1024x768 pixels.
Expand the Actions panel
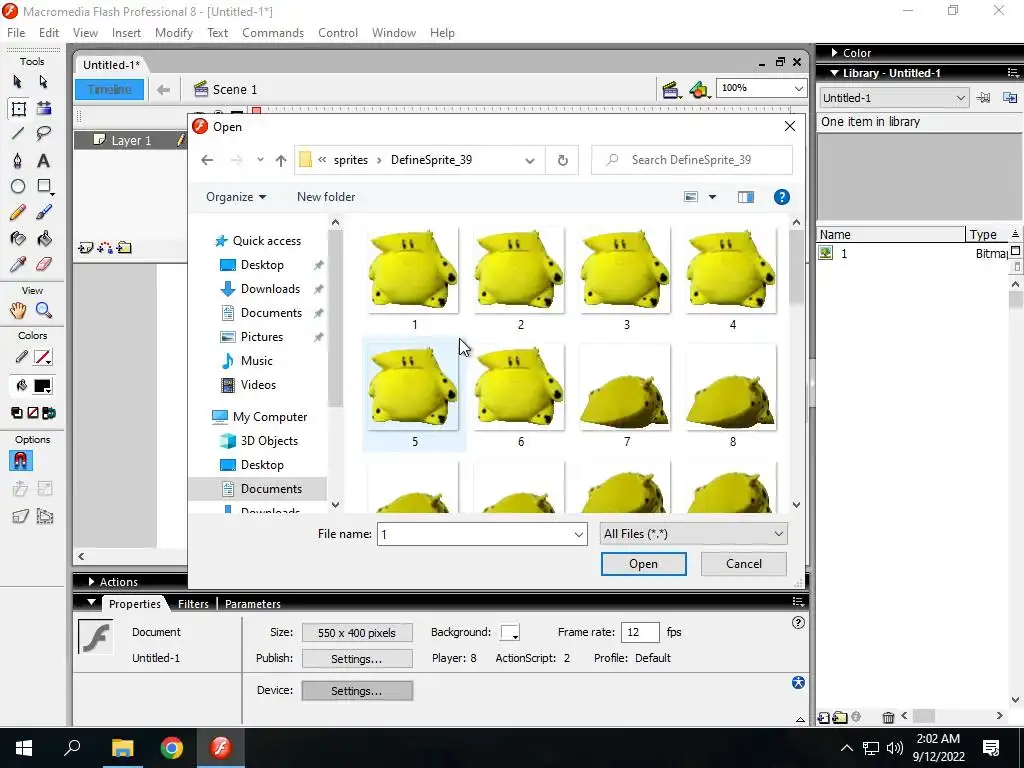tap(91, 581)
